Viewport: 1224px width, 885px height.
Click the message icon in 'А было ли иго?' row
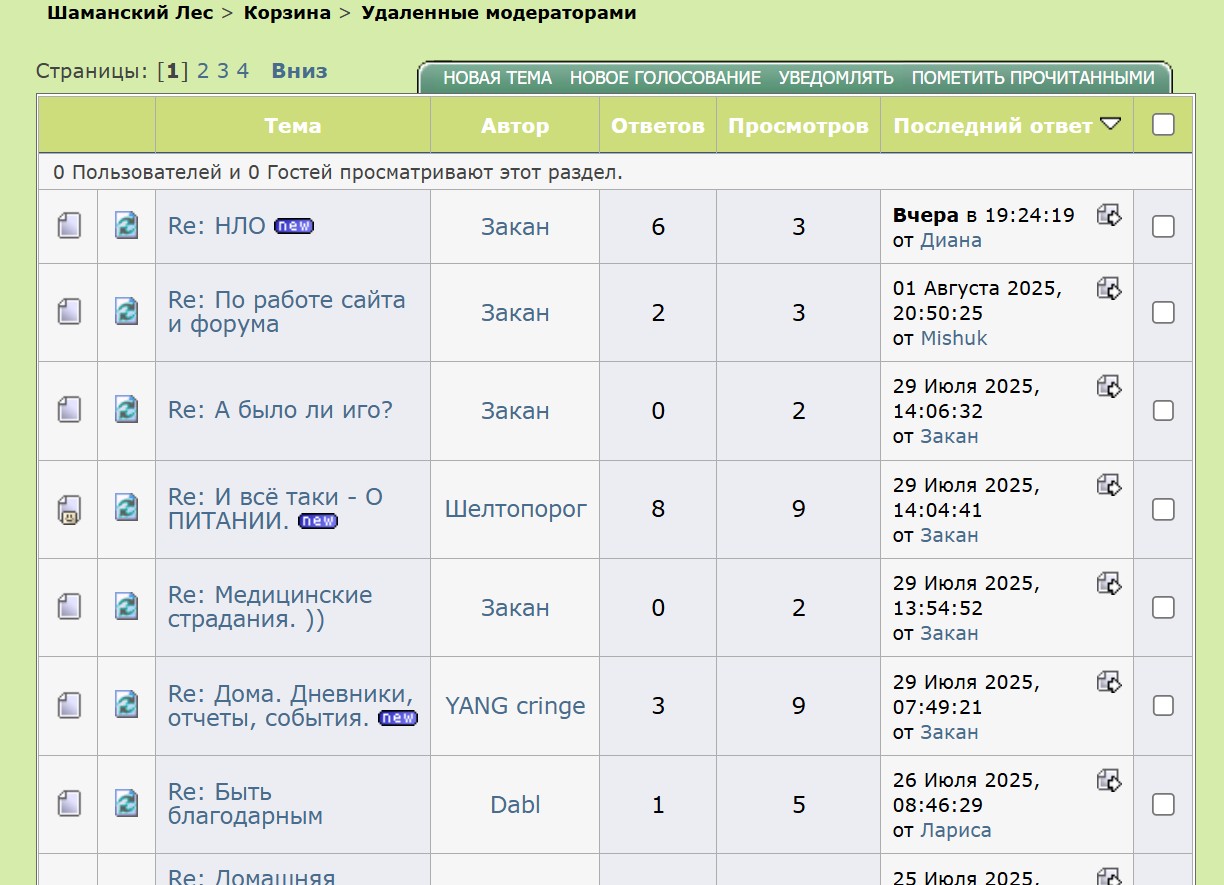tap(126, 409)
